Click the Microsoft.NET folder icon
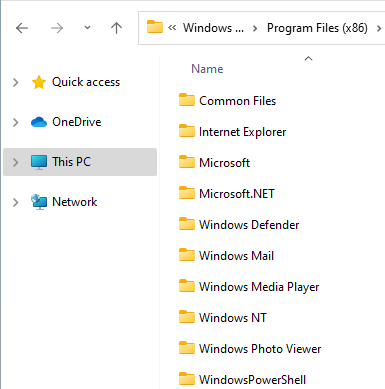The image size is (385, 389). pyautogui.click(x=187, y=193)
